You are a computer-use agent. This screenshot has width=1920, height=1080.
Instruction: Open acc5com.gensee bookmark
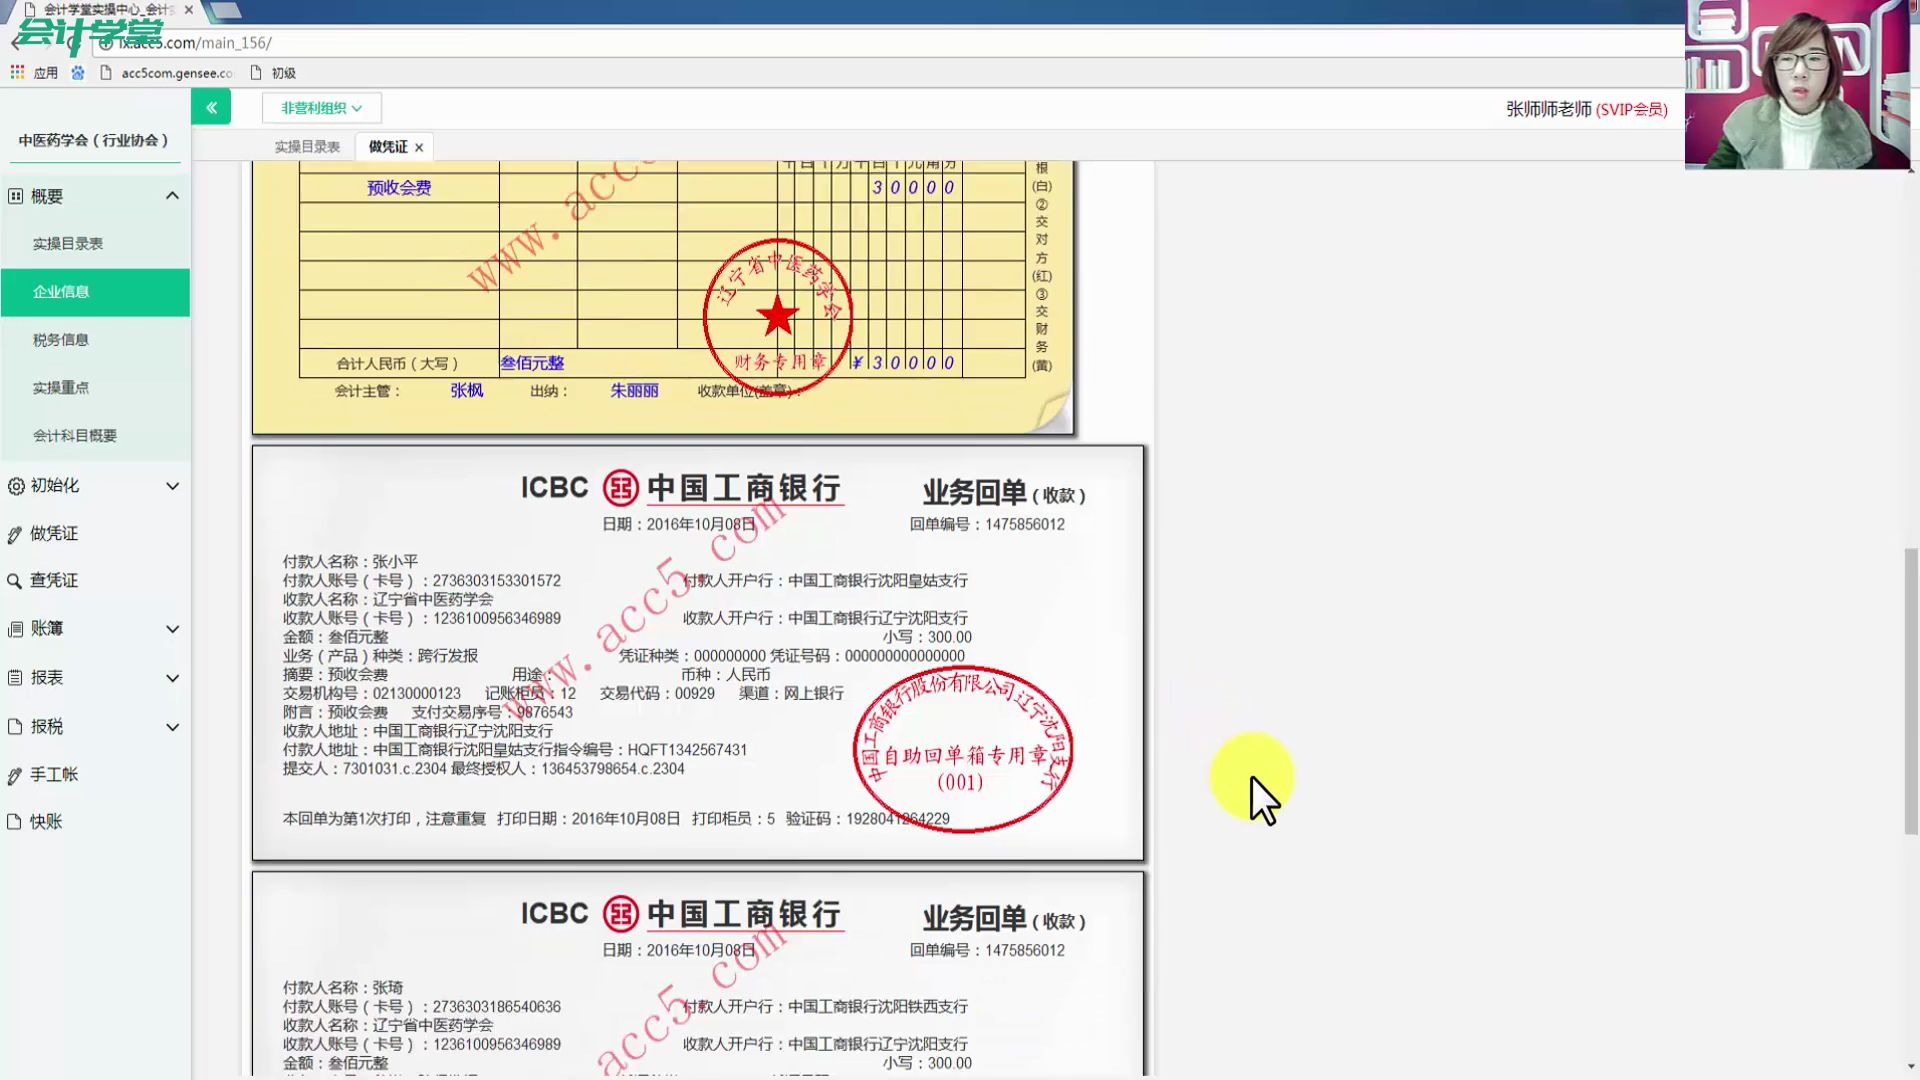[x=168, y=73]
